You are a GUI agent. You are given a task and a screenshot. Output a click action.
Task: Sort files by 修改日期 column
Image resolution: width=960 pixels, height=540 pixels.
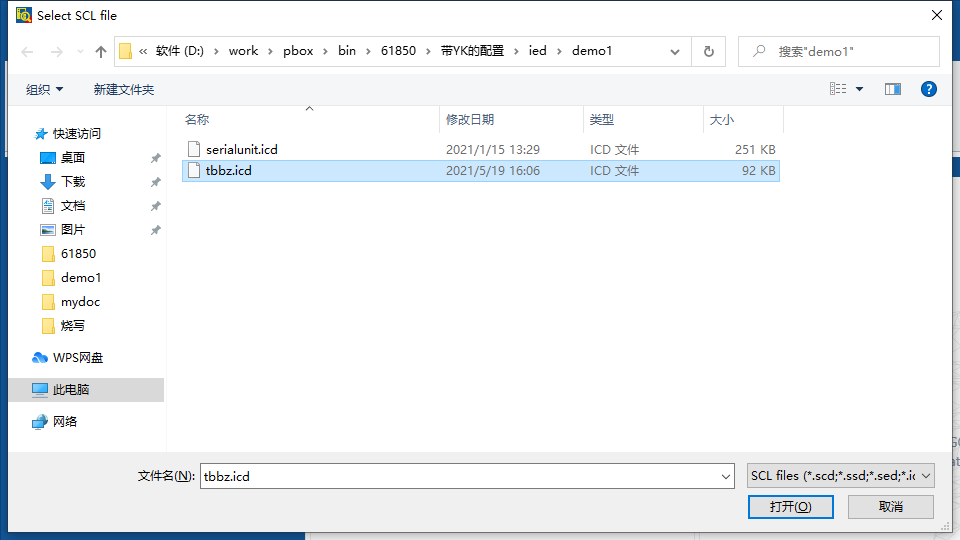tap(470, 120)
